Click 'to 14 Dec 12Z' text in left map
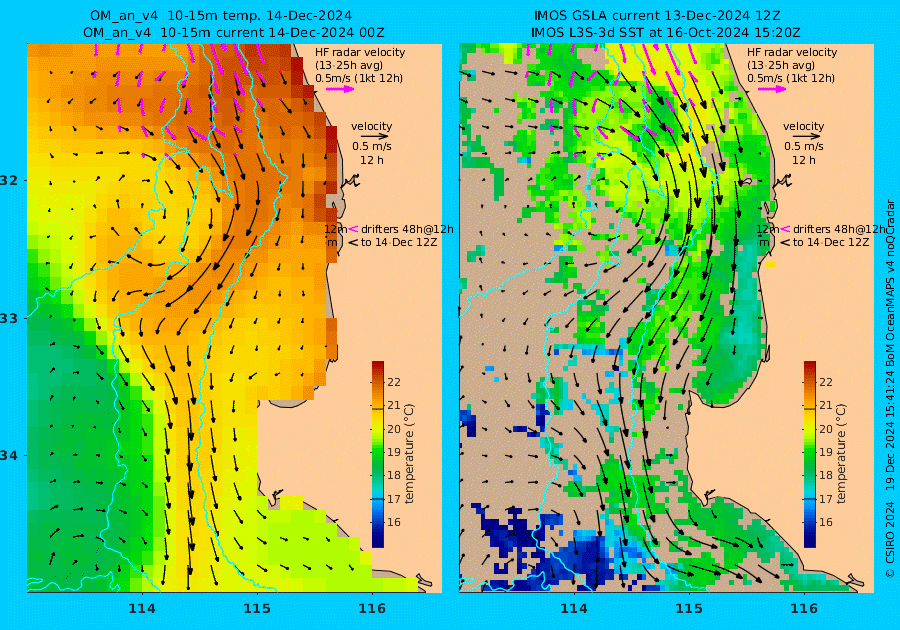900x630 pixels. click(x=399, y=242)
